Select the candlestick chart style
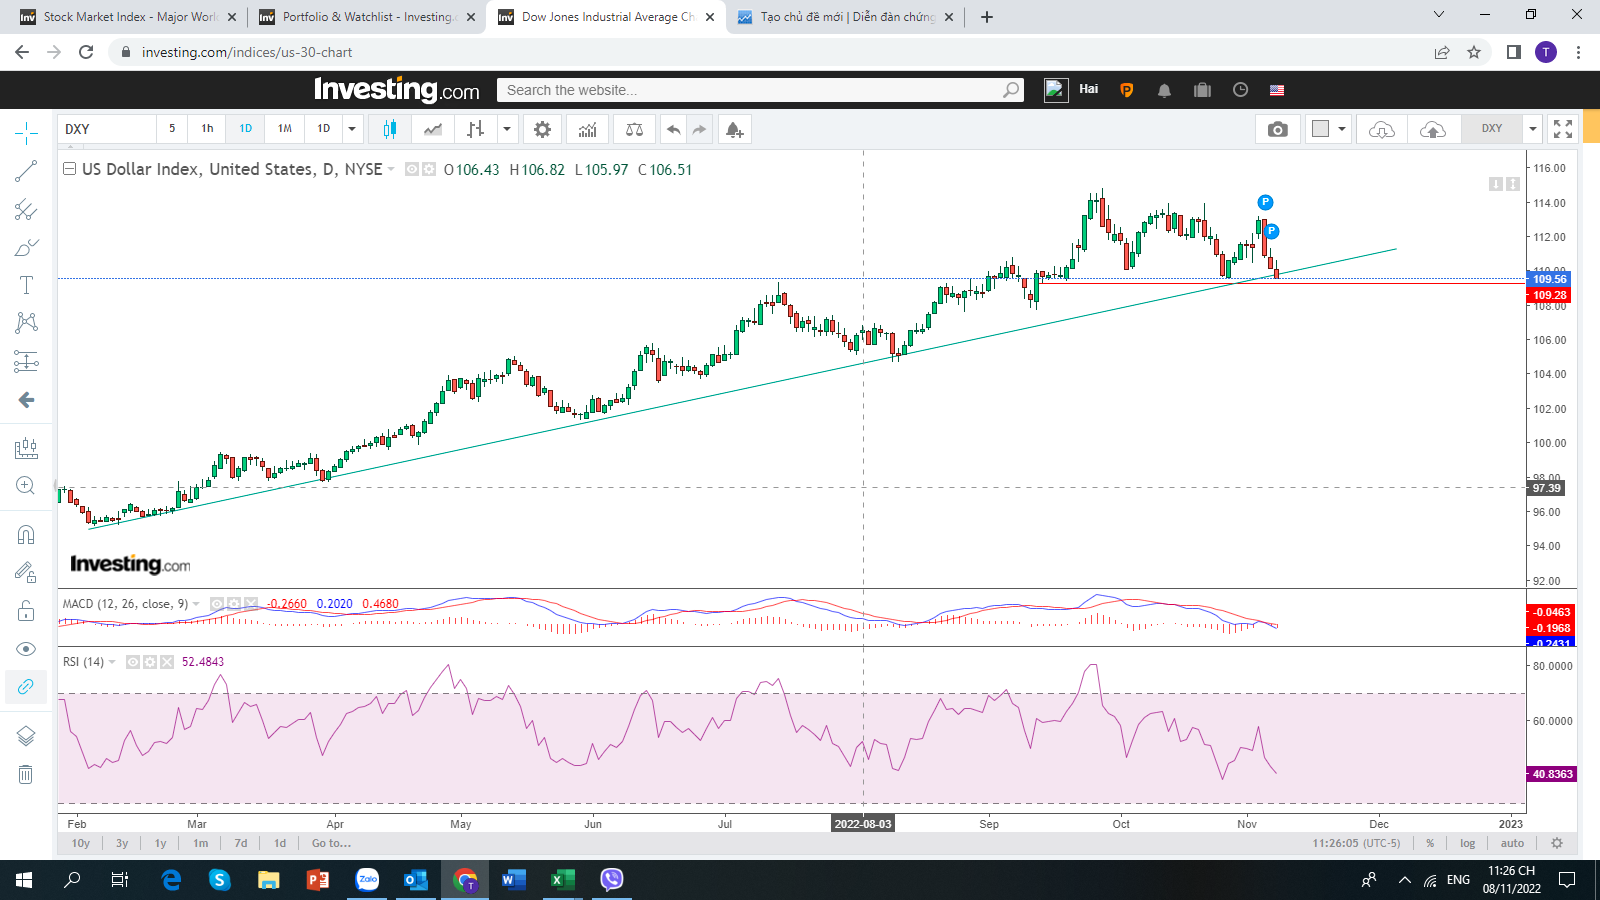 click(x=390, y=129)
